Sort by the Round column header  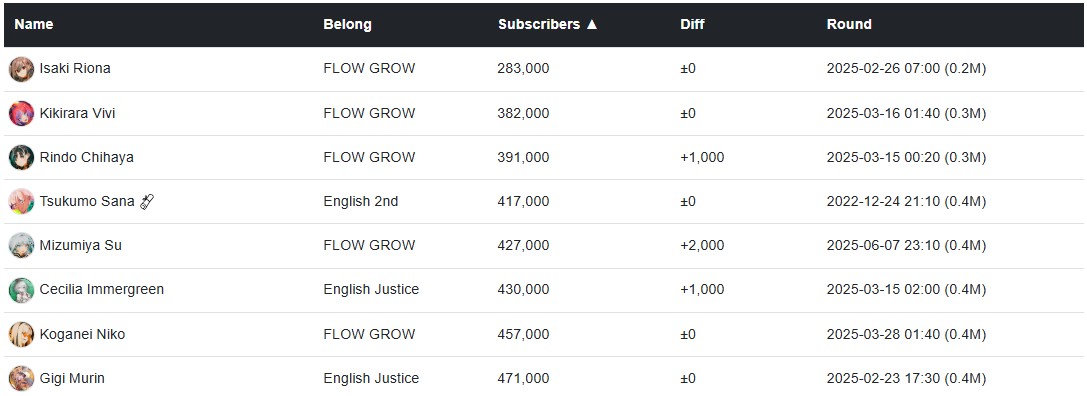(x=849, y=24)
